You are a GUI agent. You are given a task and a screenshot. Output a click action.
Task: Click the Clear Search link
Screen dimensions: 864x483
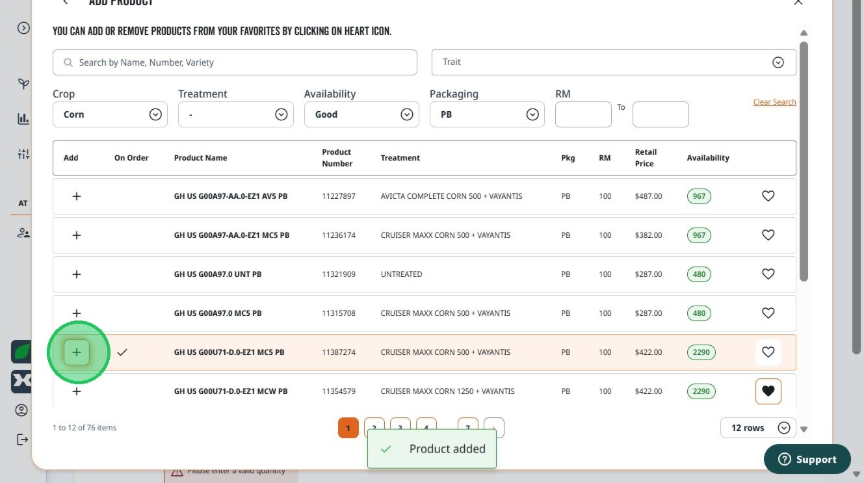774,102
